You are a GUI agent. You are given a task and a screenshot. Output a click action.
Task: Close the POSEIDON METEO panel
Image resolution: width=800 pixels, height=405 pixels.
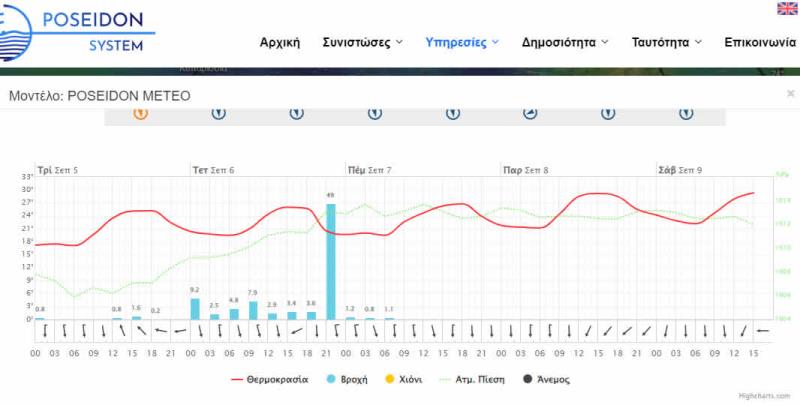(790, 93)
